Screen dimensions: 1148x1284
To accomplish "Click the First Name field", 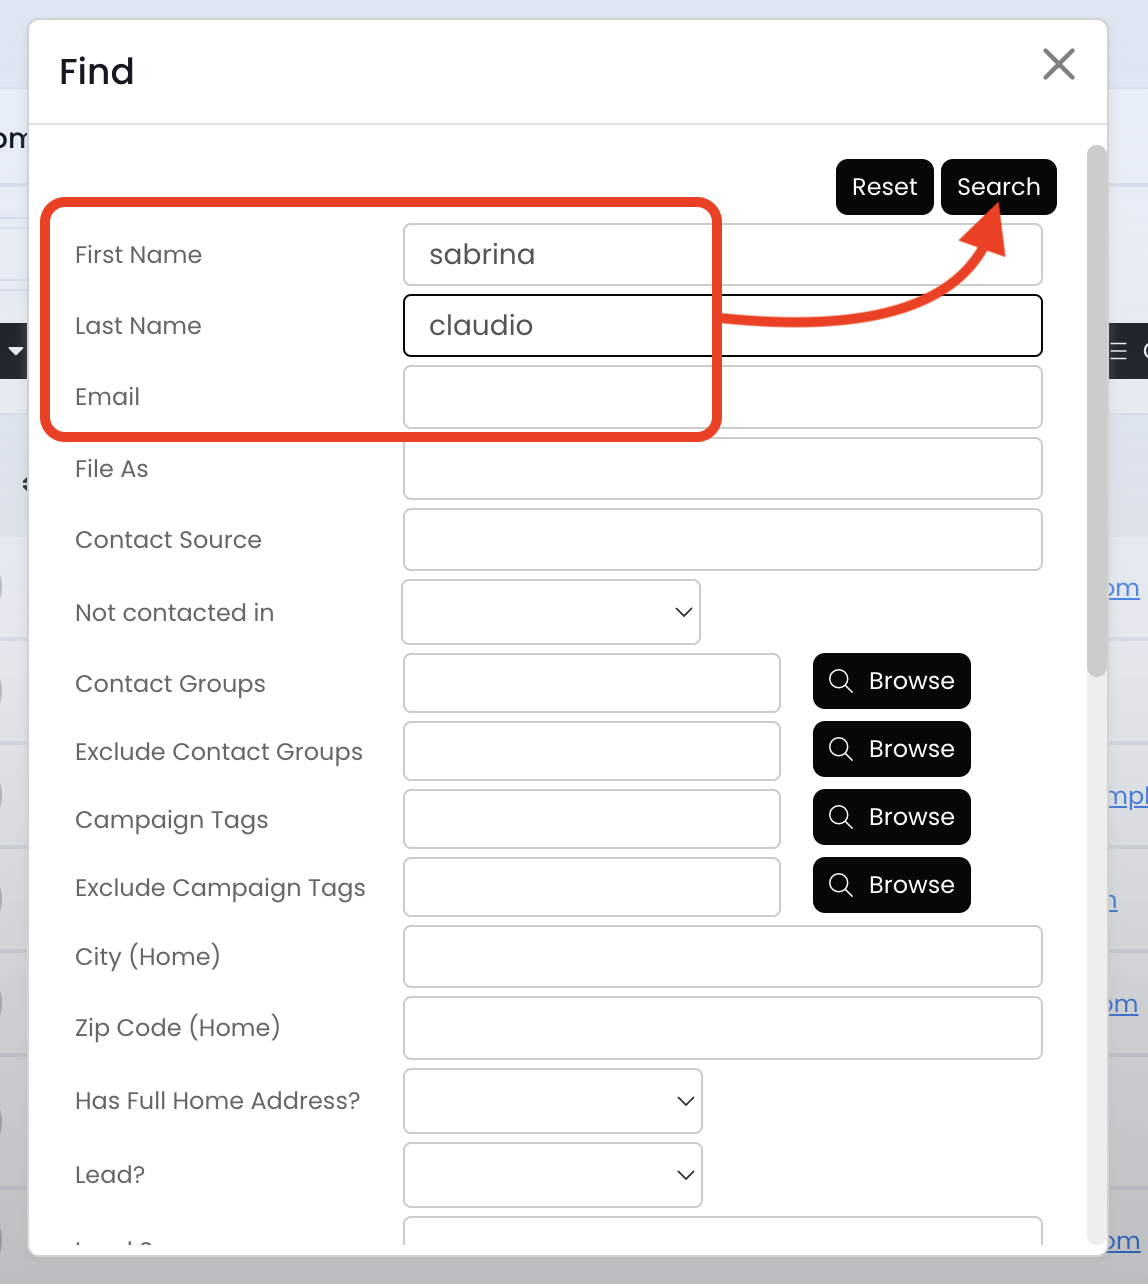I will click(722, 255).
